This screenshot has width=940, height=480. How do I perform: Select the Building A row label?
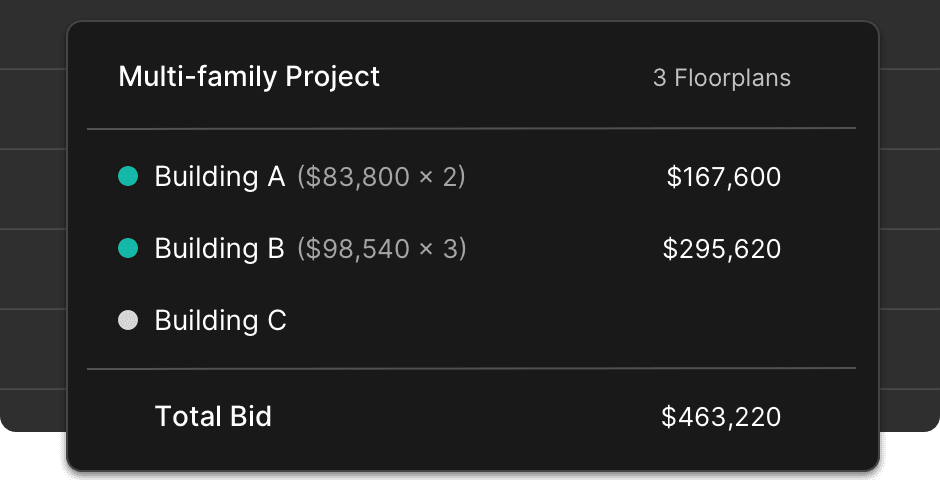pyautogui.click(x=220, y=177)
